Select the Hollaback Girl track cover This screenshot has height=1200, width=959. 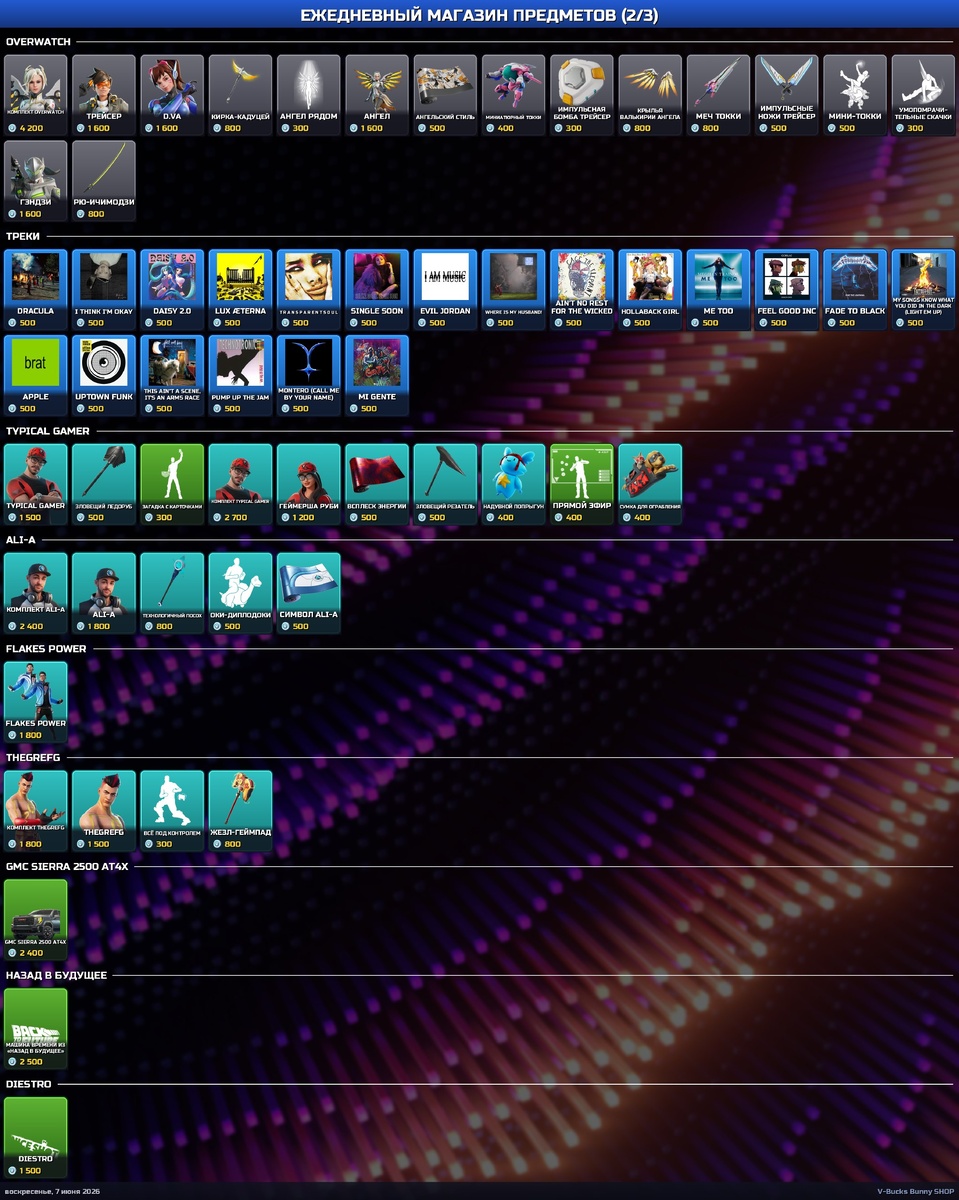(650, 290)
